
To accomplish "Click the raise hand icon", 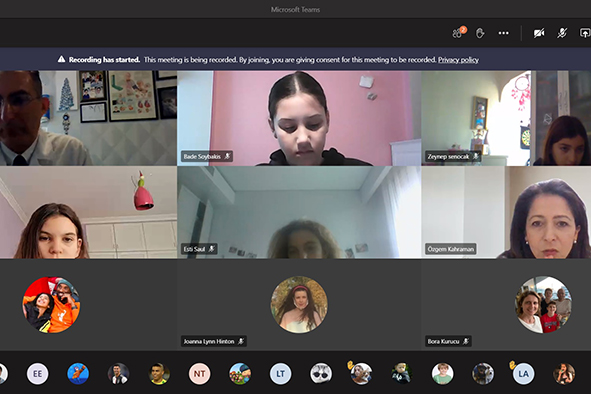I will [x=480, y=33].
